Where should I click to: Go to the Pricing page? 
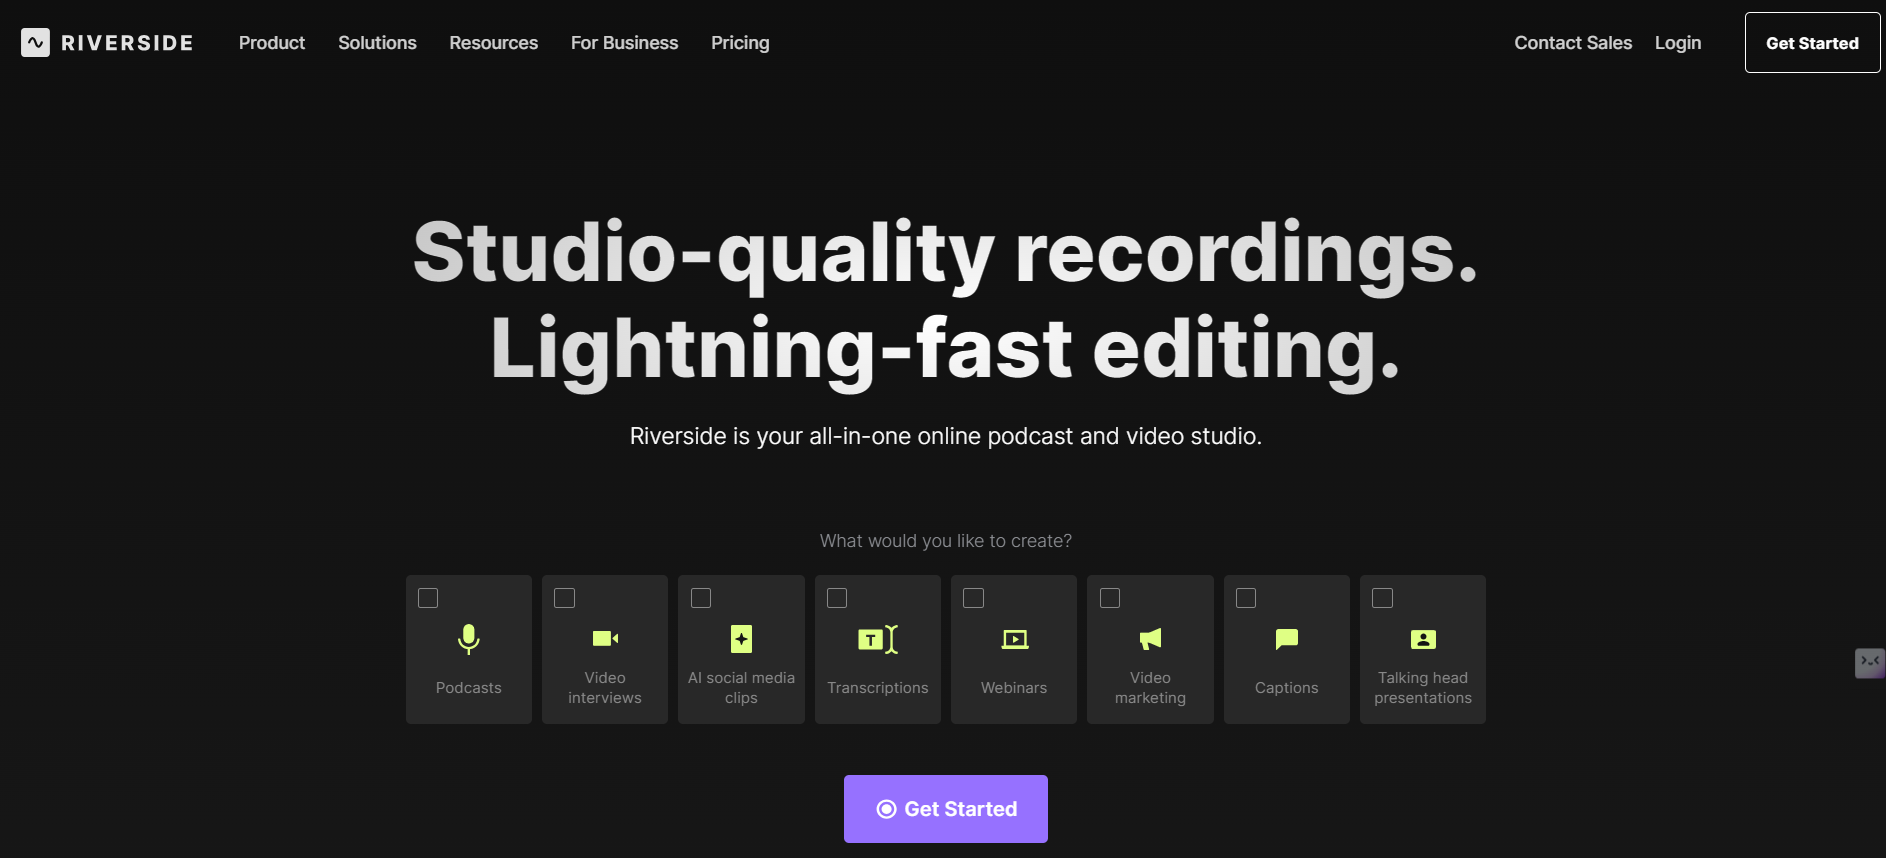[740, 43]
